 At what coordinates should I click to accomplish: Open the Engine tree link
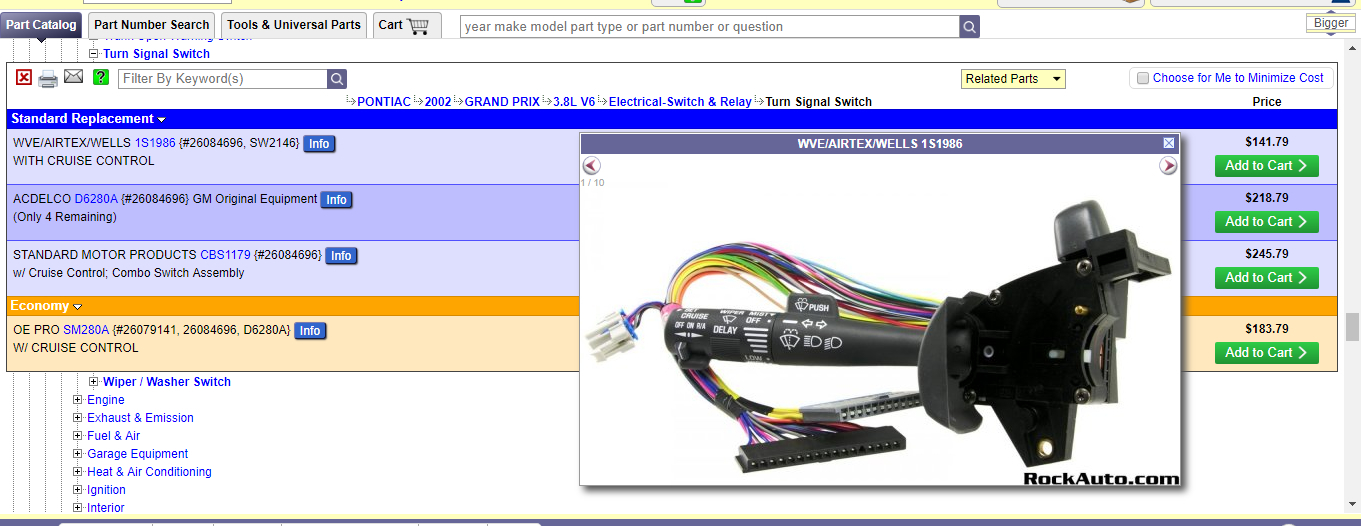tap(106, 400)
